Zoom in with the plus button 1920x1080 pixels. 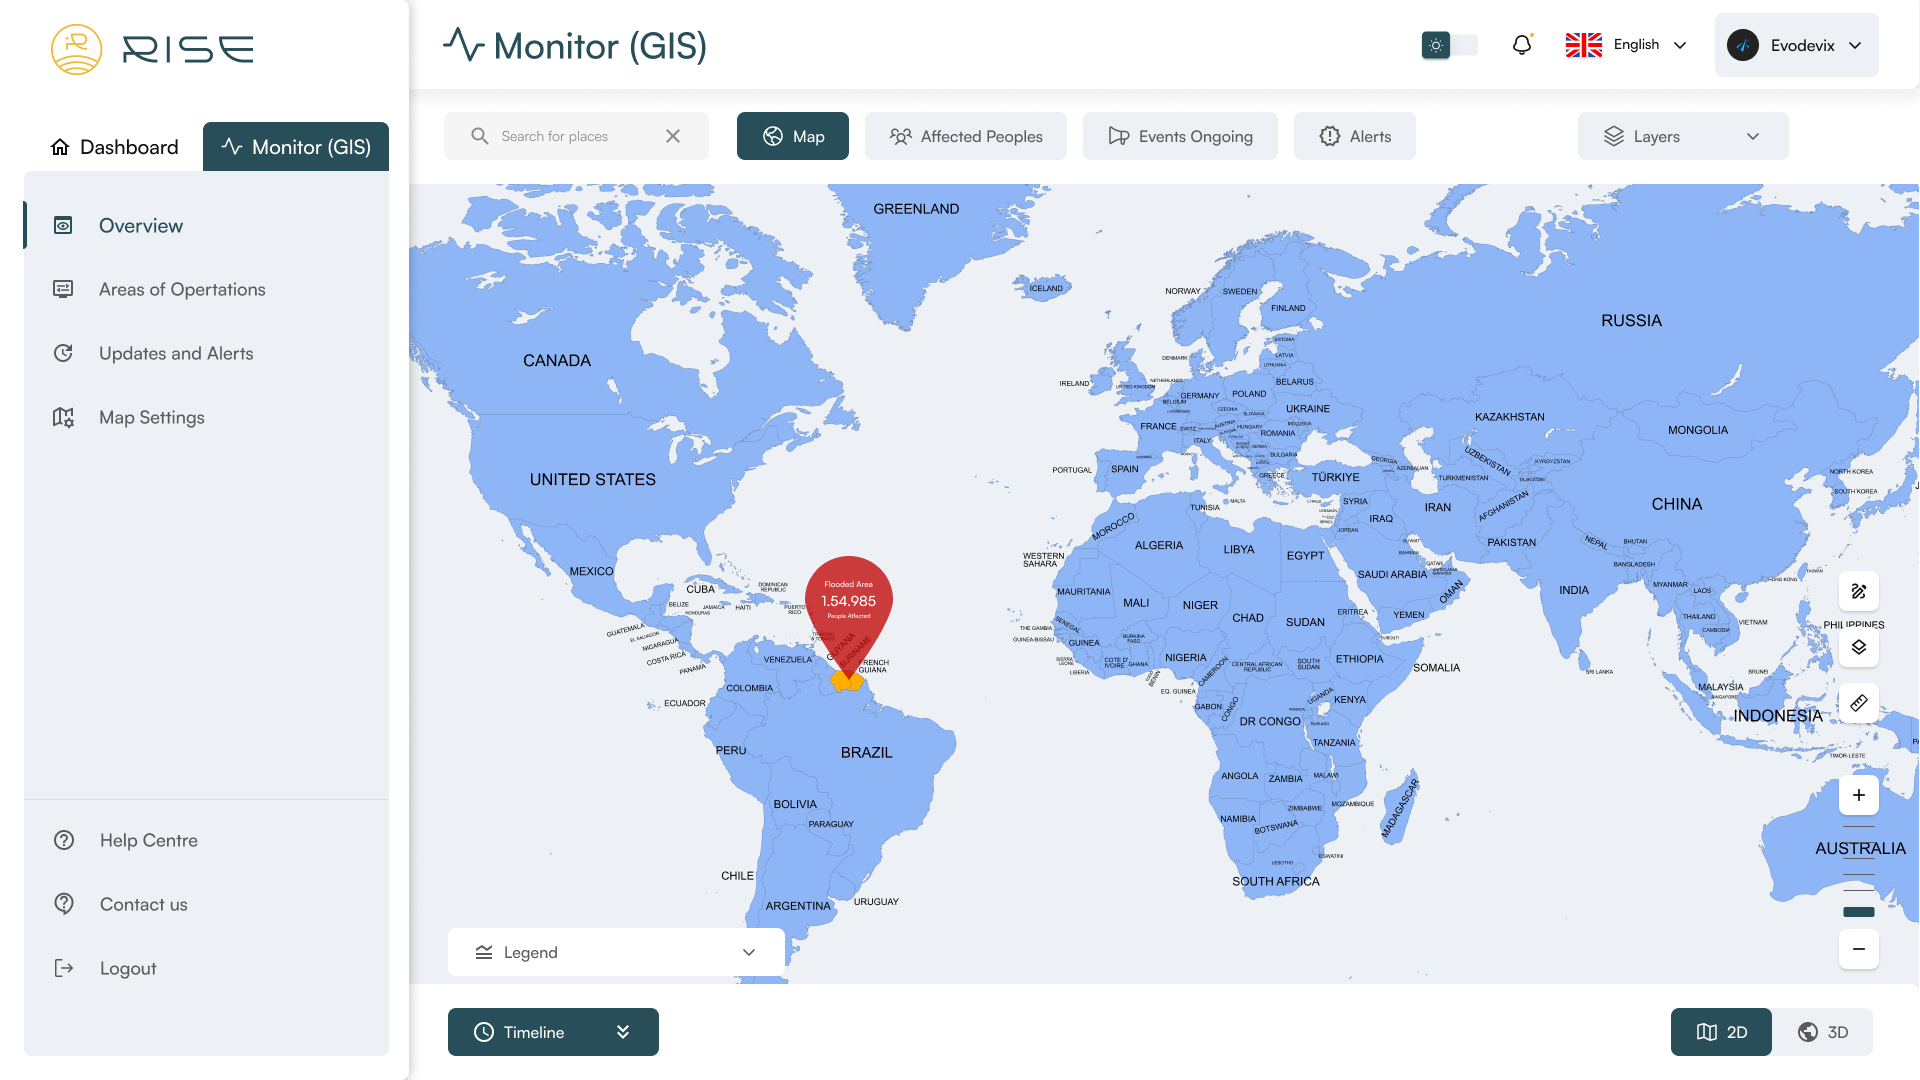[x=1858, y=795]
